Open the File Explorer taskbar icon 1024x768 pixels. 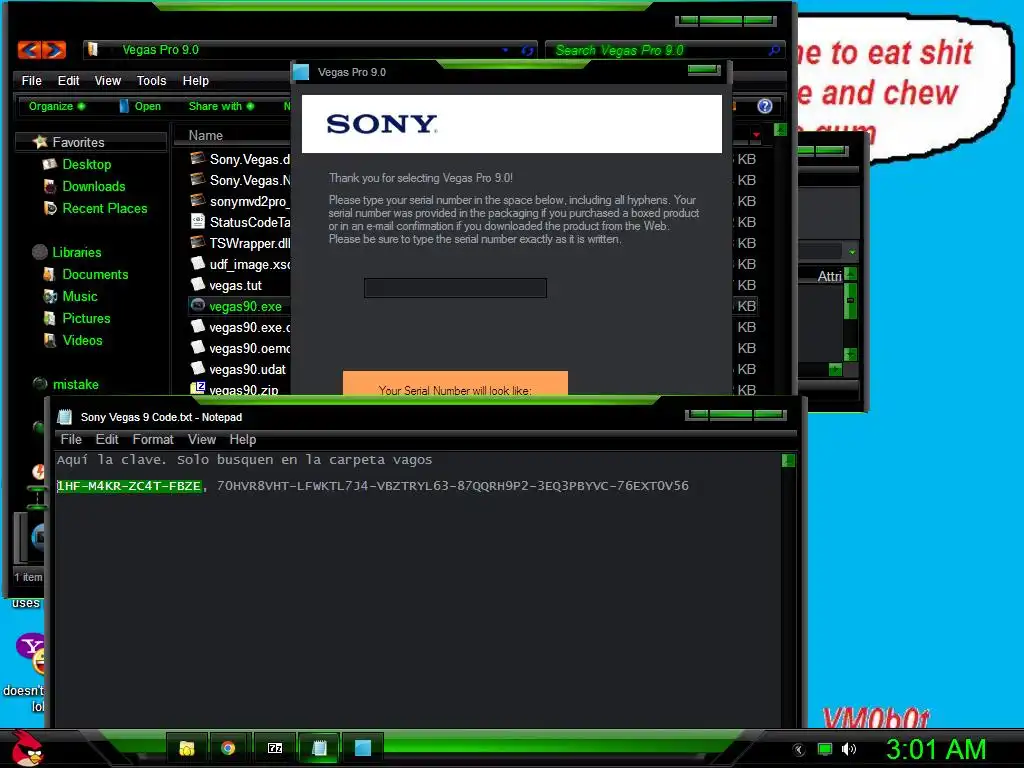[x=187, y=748]
